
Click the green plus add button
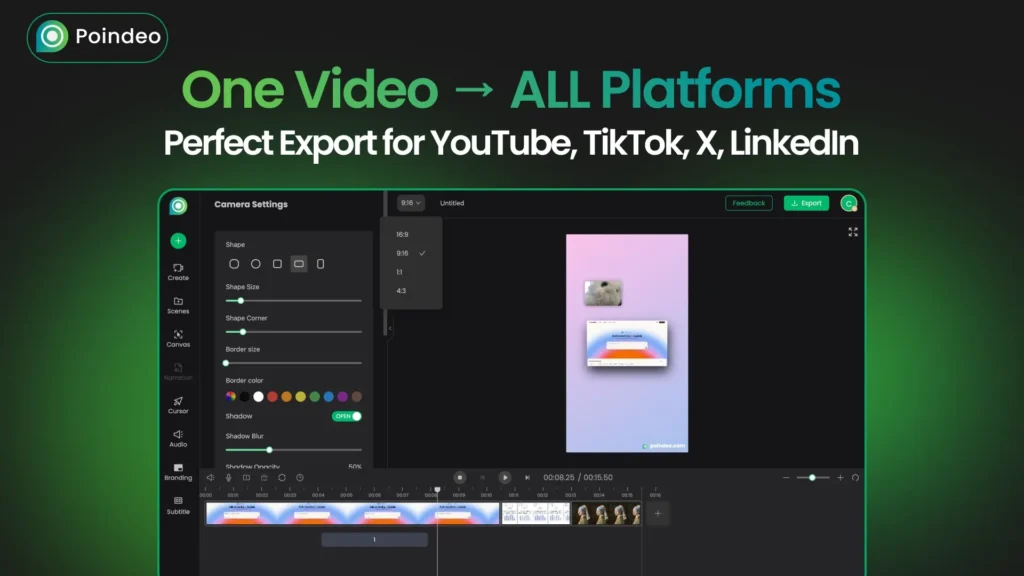178,241
